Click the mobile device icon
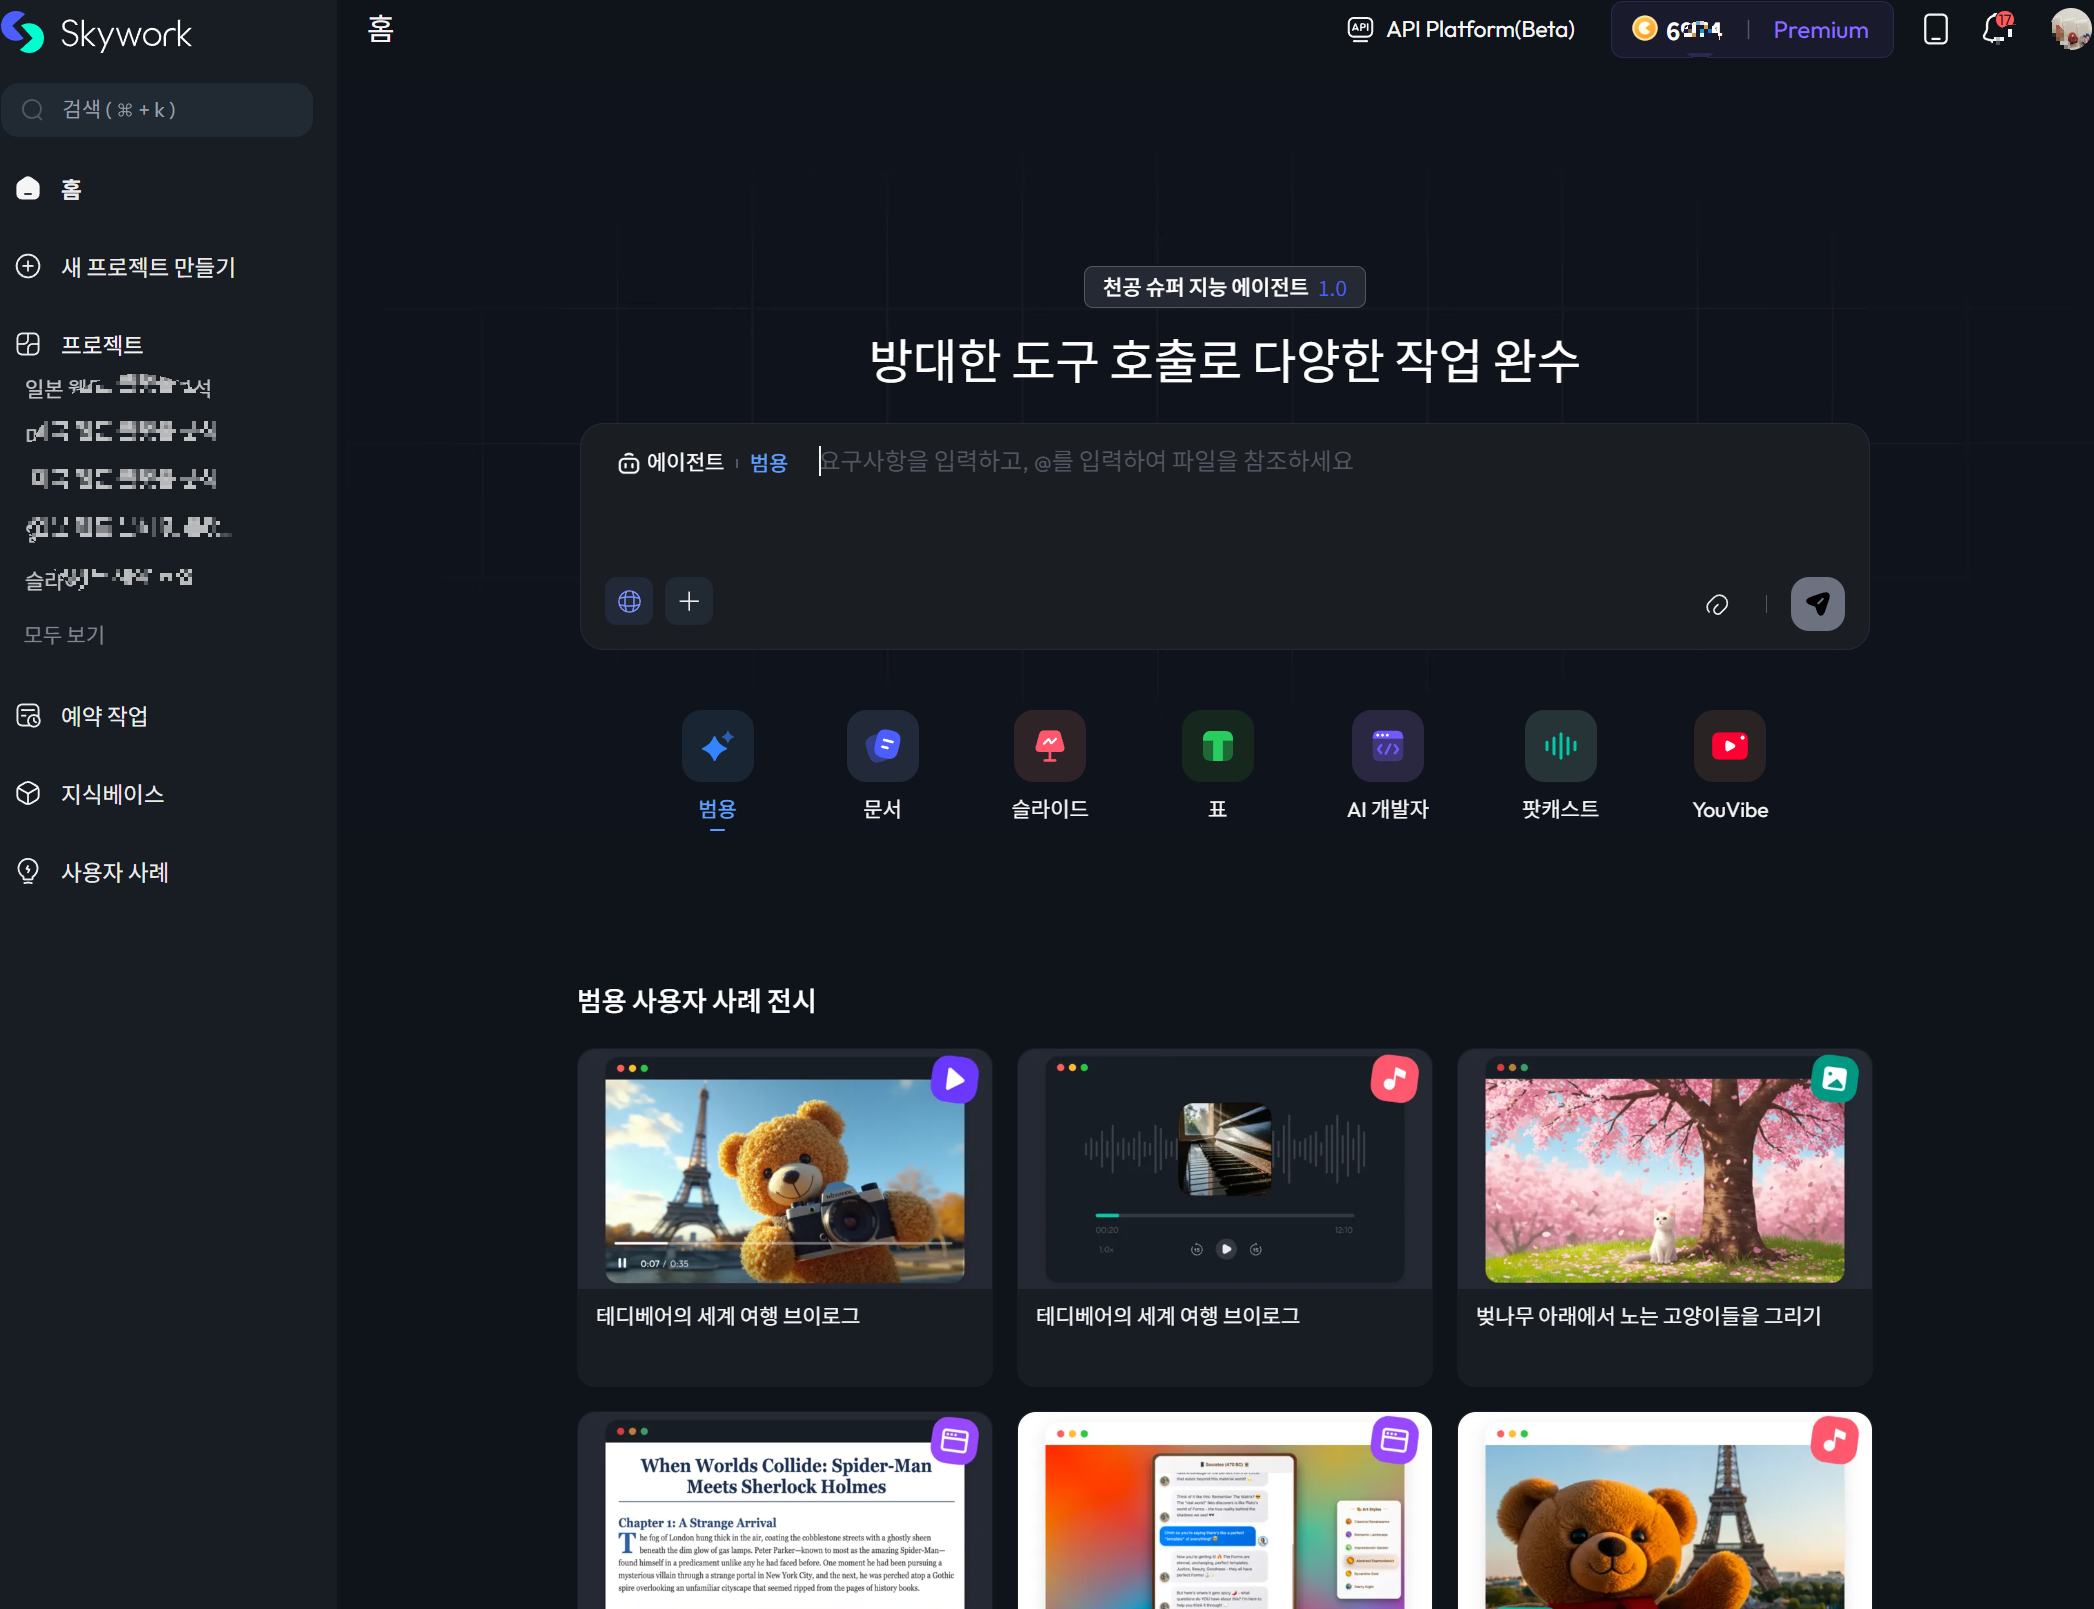 pyautogui.click(x=1935, y=29)
